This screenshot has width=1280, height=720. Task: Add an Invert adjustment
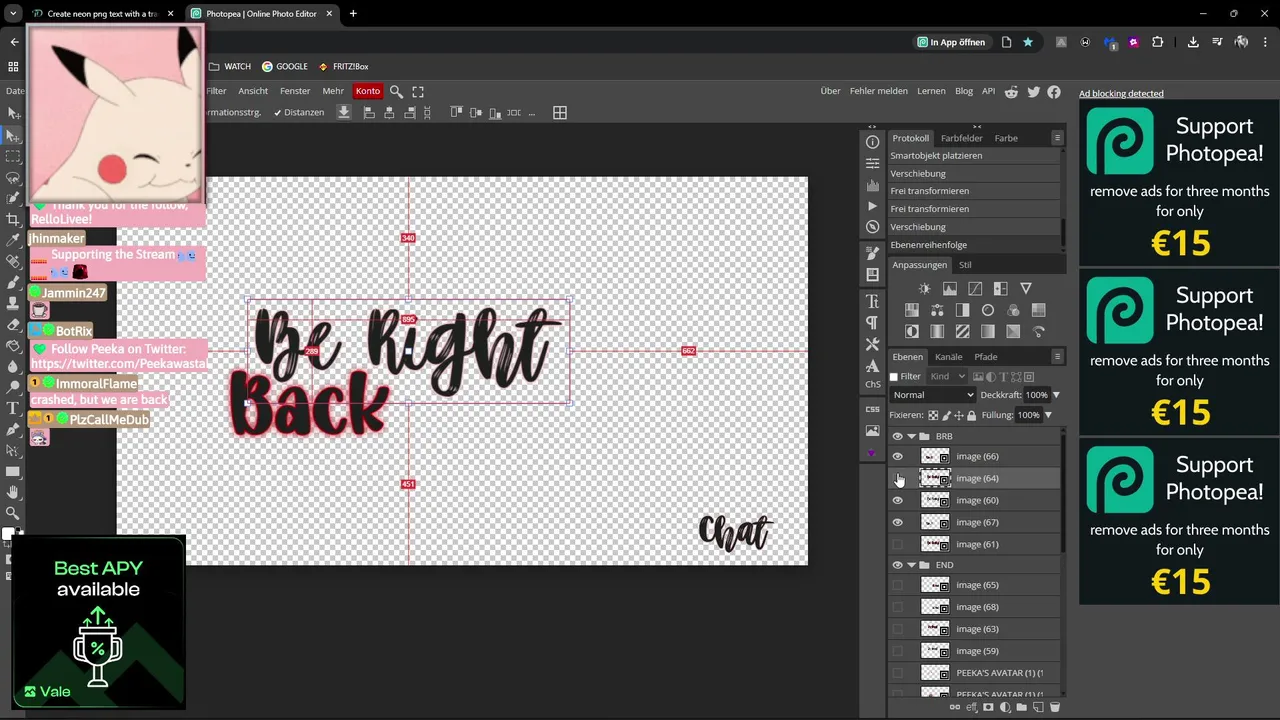coord(912,331)
